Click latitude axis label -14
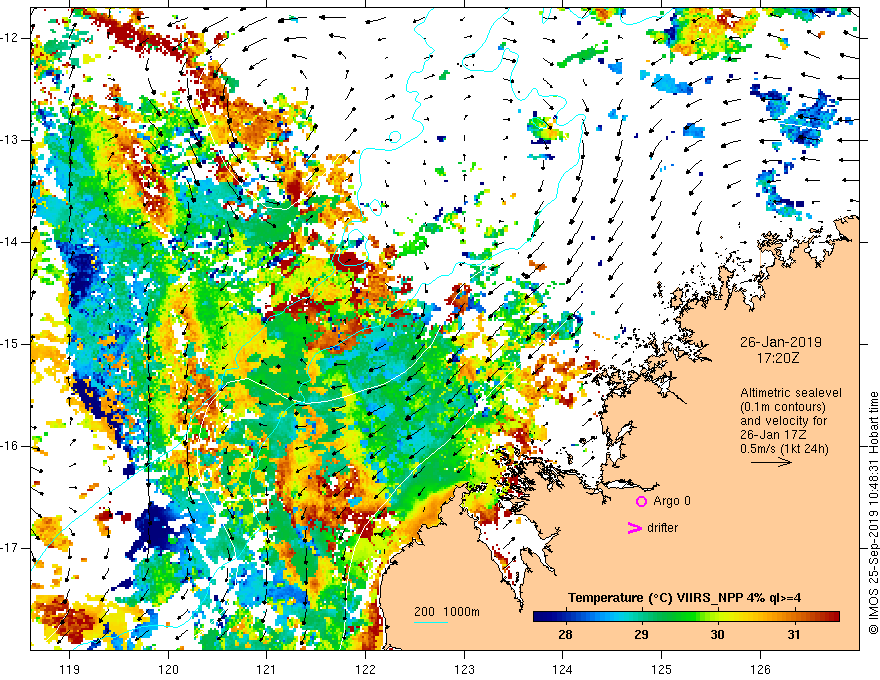The width and height of the screenshot is (880, 680). (11, 242)
